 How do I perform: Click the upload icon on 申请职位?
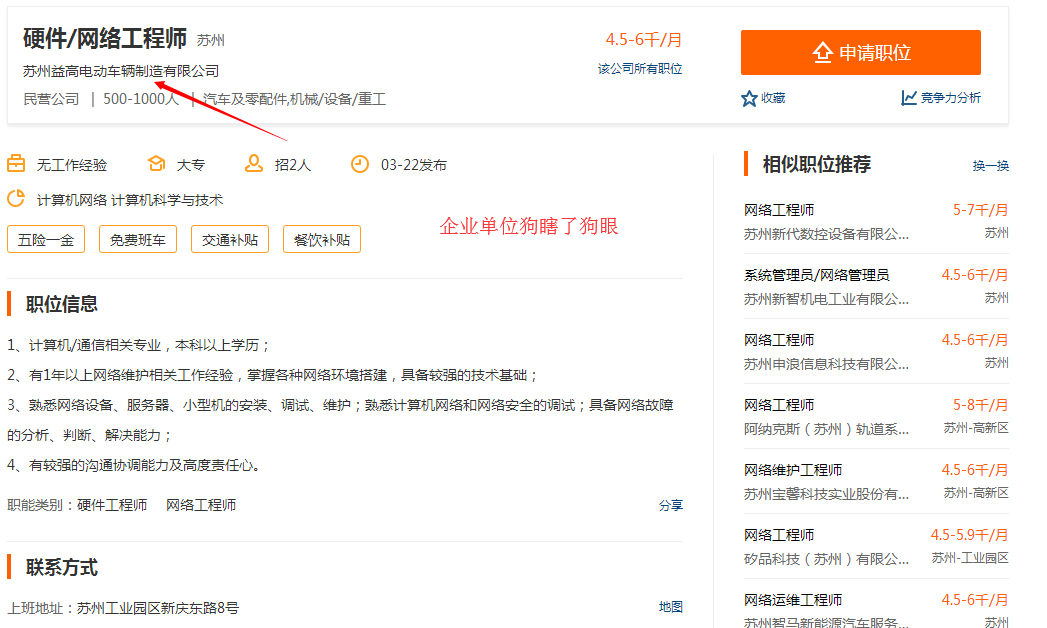click(823, 53)
